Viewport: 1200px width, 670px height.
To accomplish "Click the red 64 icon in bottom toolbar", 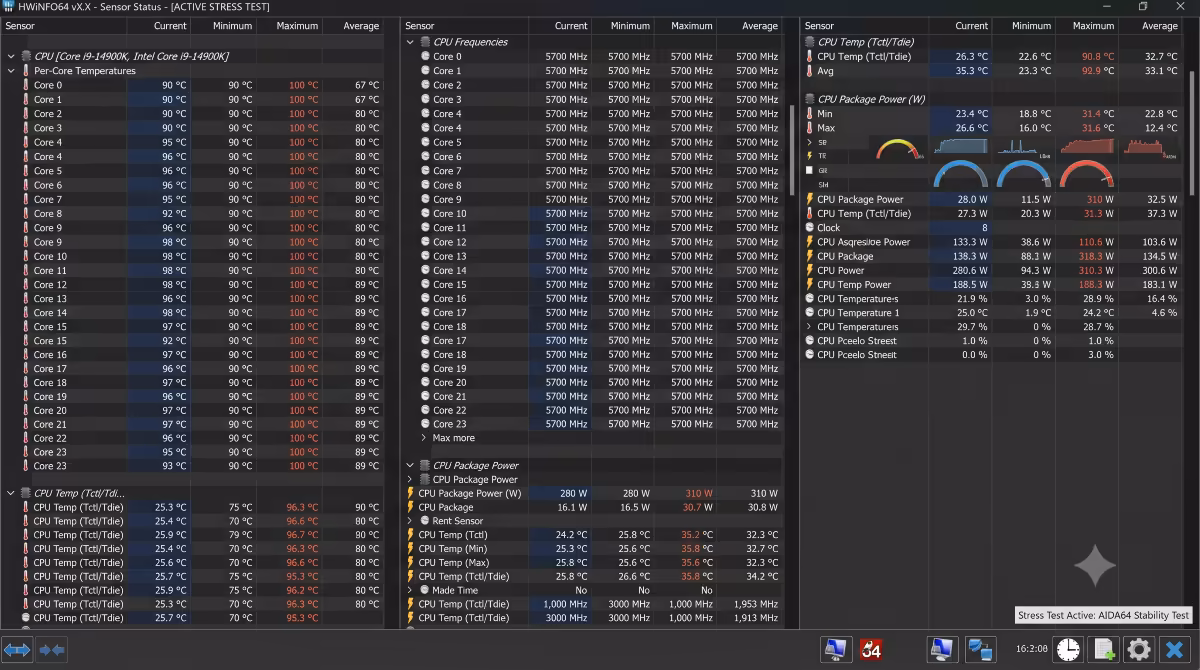I will [x=871, y=649].
